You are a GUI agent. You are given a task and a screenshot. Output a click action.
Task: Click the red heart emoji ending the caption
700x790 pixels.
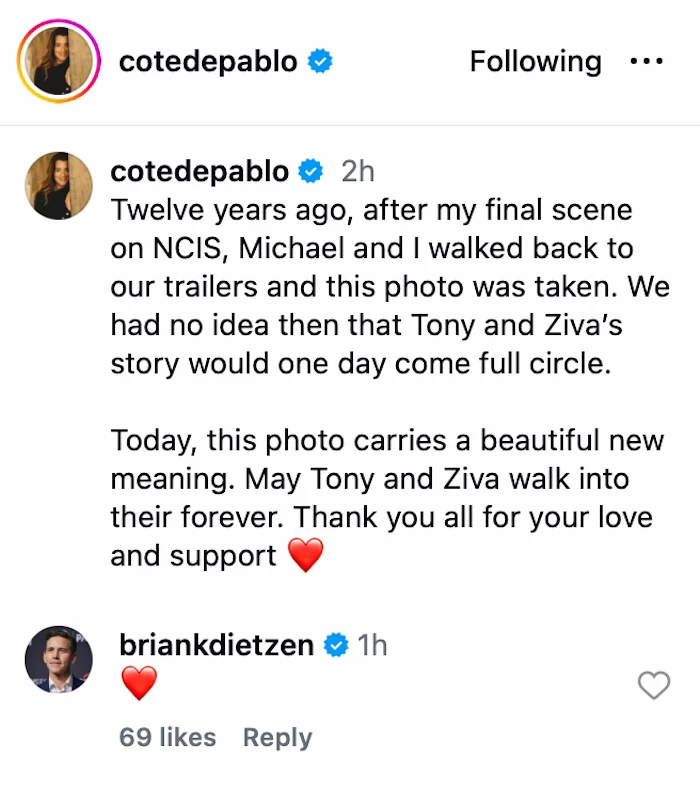(x=305, y=556)
